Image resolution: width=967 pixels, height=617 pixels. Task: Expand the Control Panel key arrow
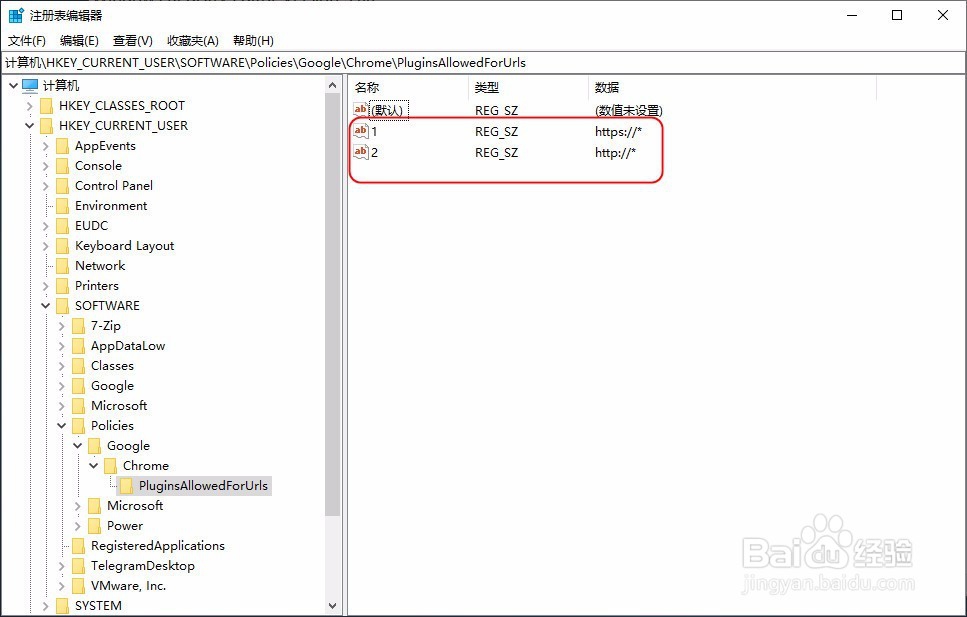[45, 186]
